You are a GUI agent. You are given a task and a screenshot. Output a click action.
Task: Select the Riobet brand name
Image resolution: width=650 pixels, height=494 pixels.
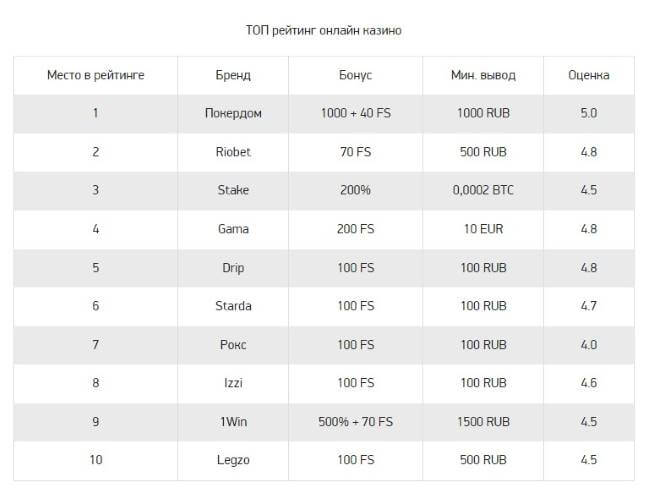tap(233, 152)
